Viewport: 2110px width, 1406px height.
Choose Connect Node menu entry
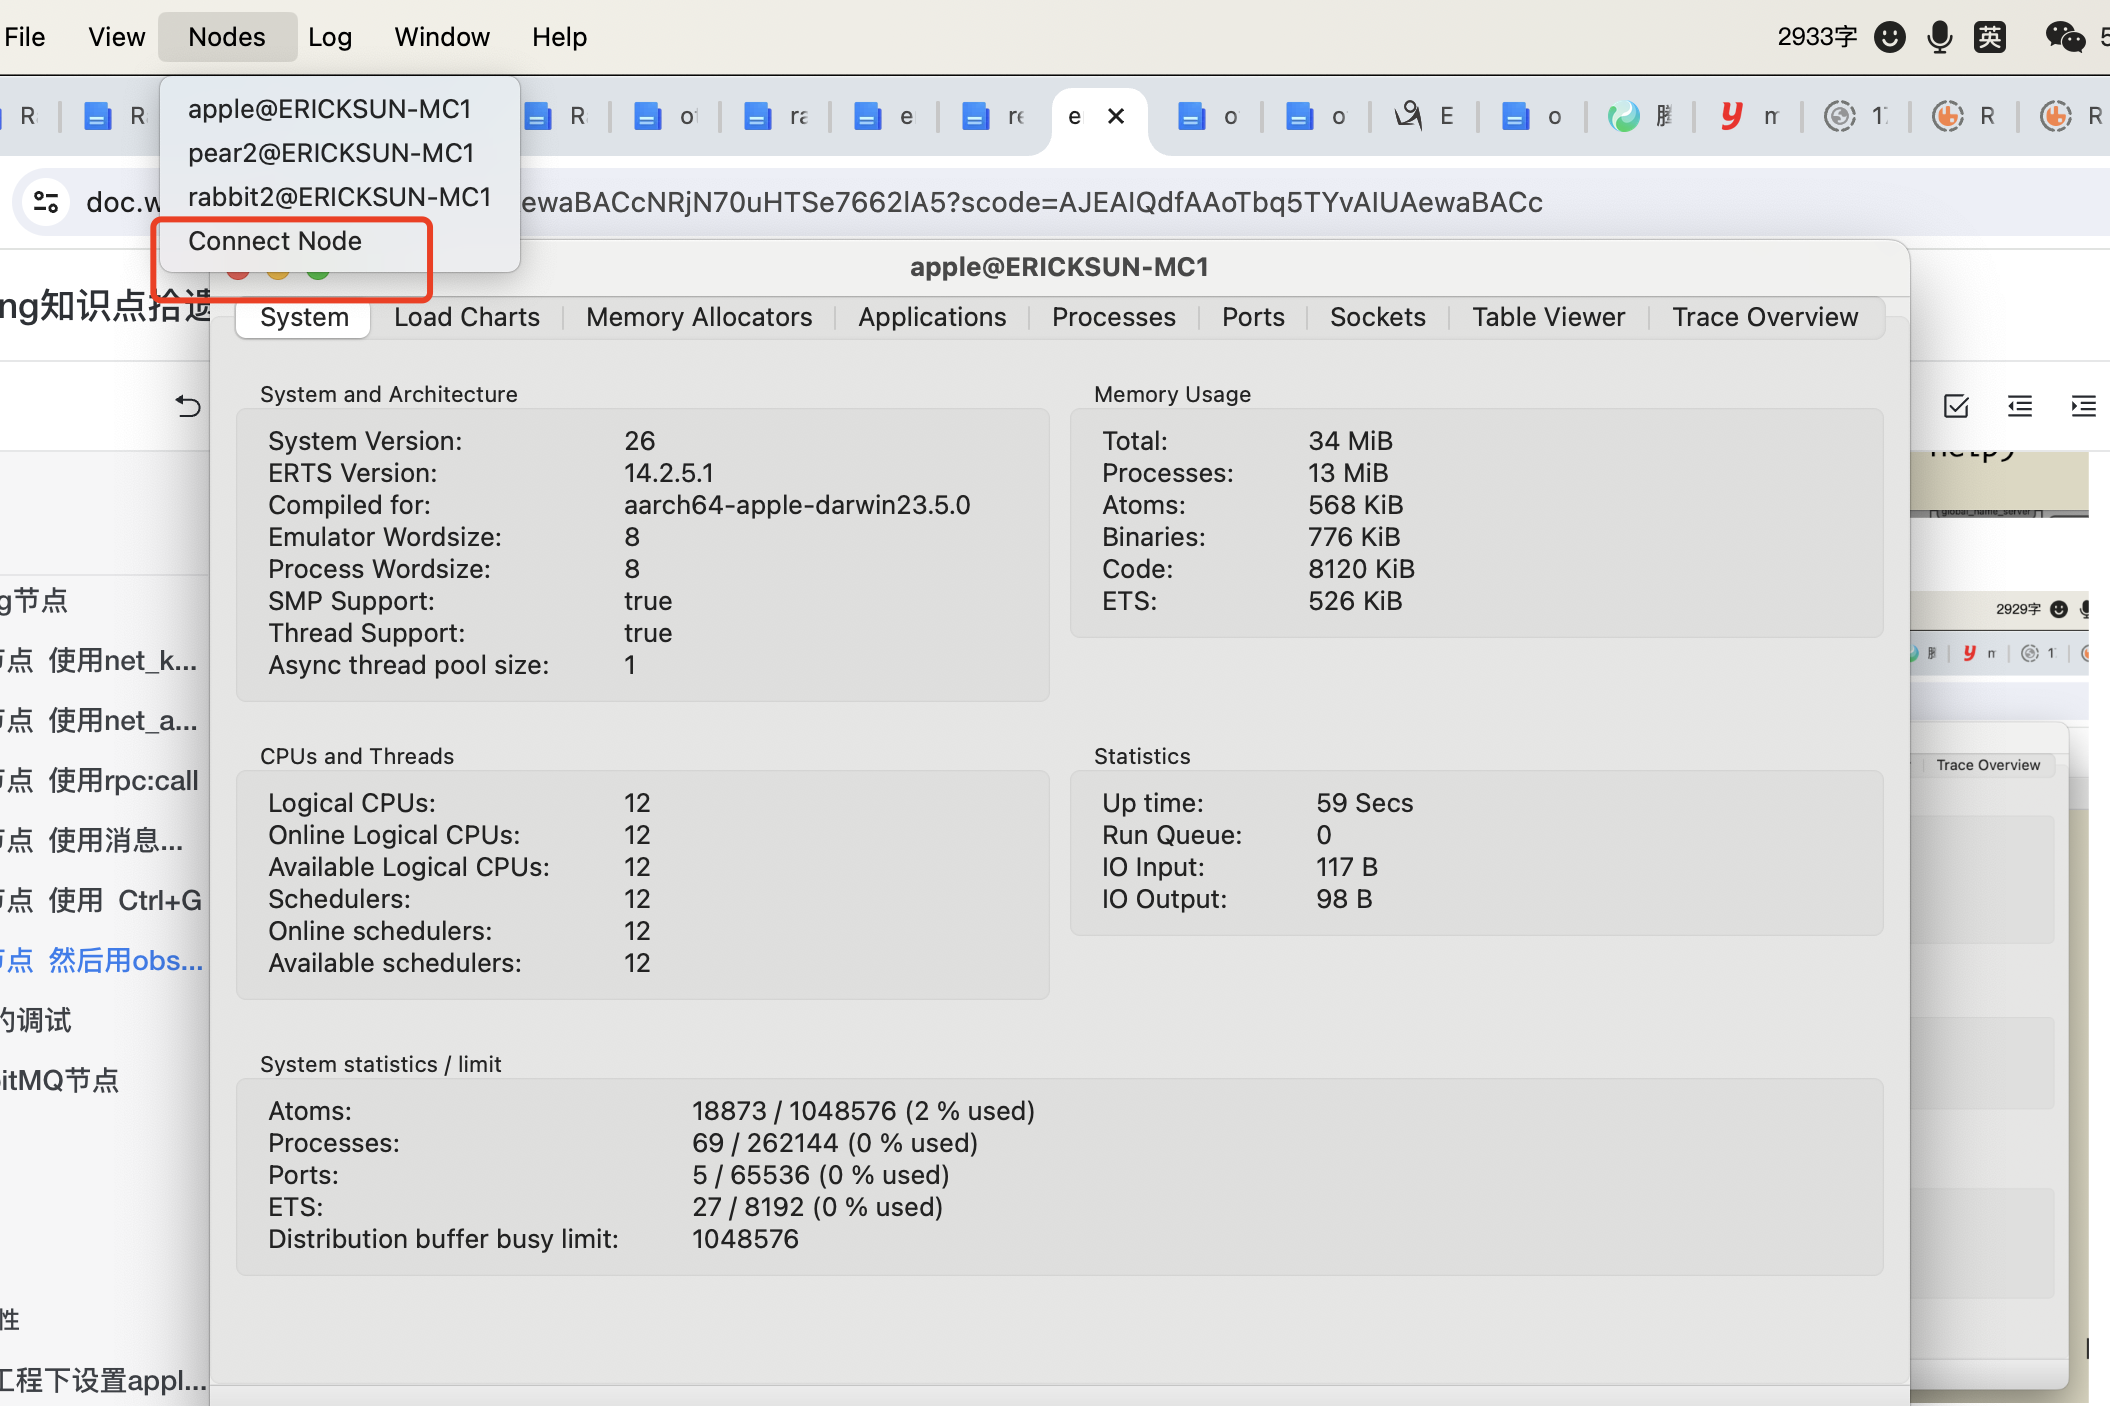pyautogui.click(x=275, y=241)
